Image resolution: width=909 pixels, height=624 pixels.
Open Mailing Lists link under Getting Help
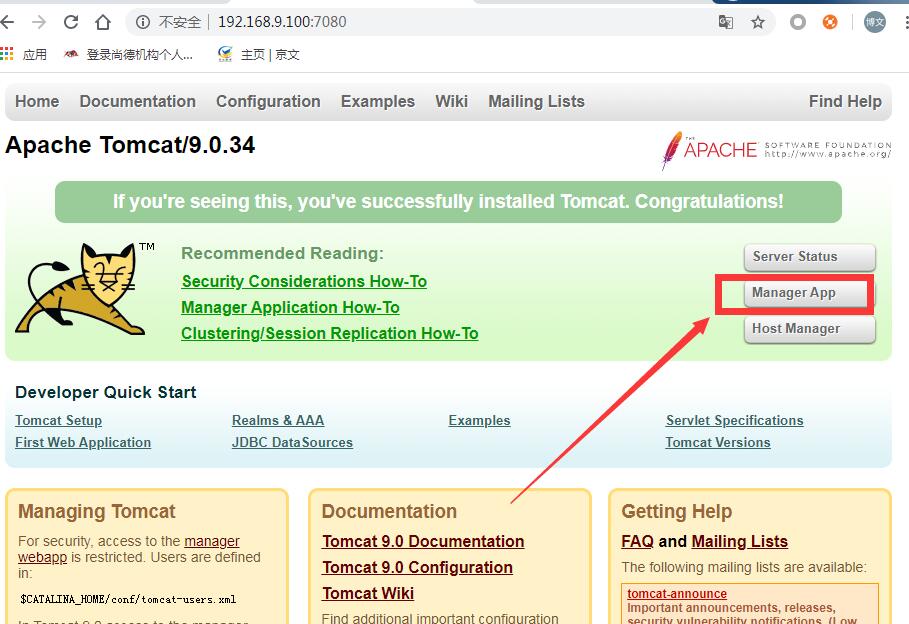(x=739, y=542)
